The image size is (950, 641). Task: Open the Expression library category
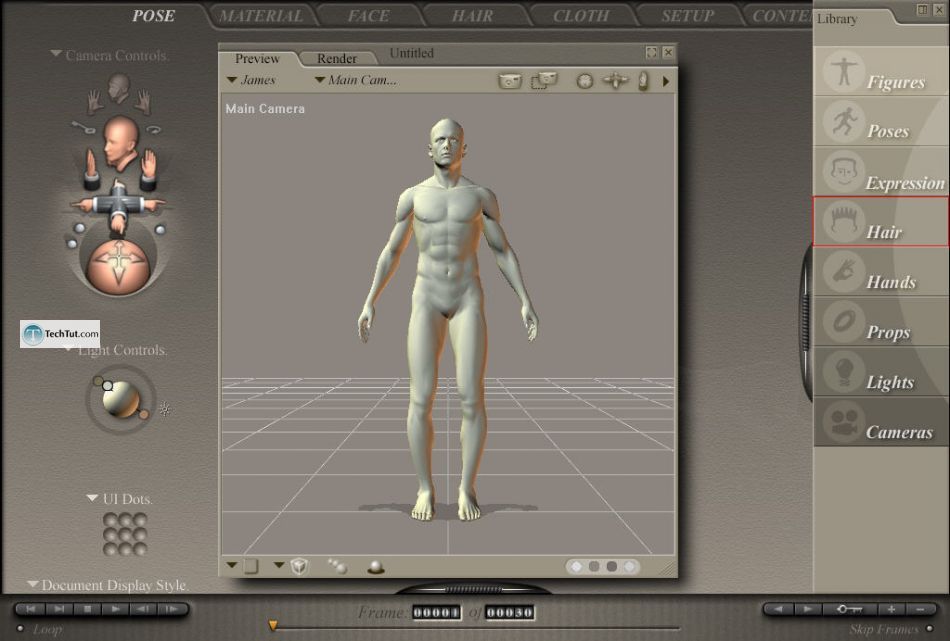(x=881, y=171)
